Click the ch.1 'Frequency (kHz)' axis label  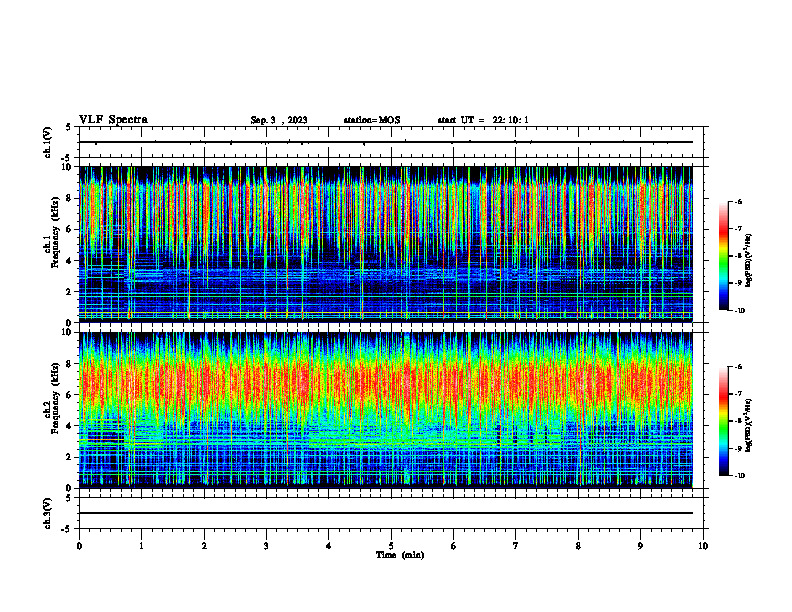55,232
